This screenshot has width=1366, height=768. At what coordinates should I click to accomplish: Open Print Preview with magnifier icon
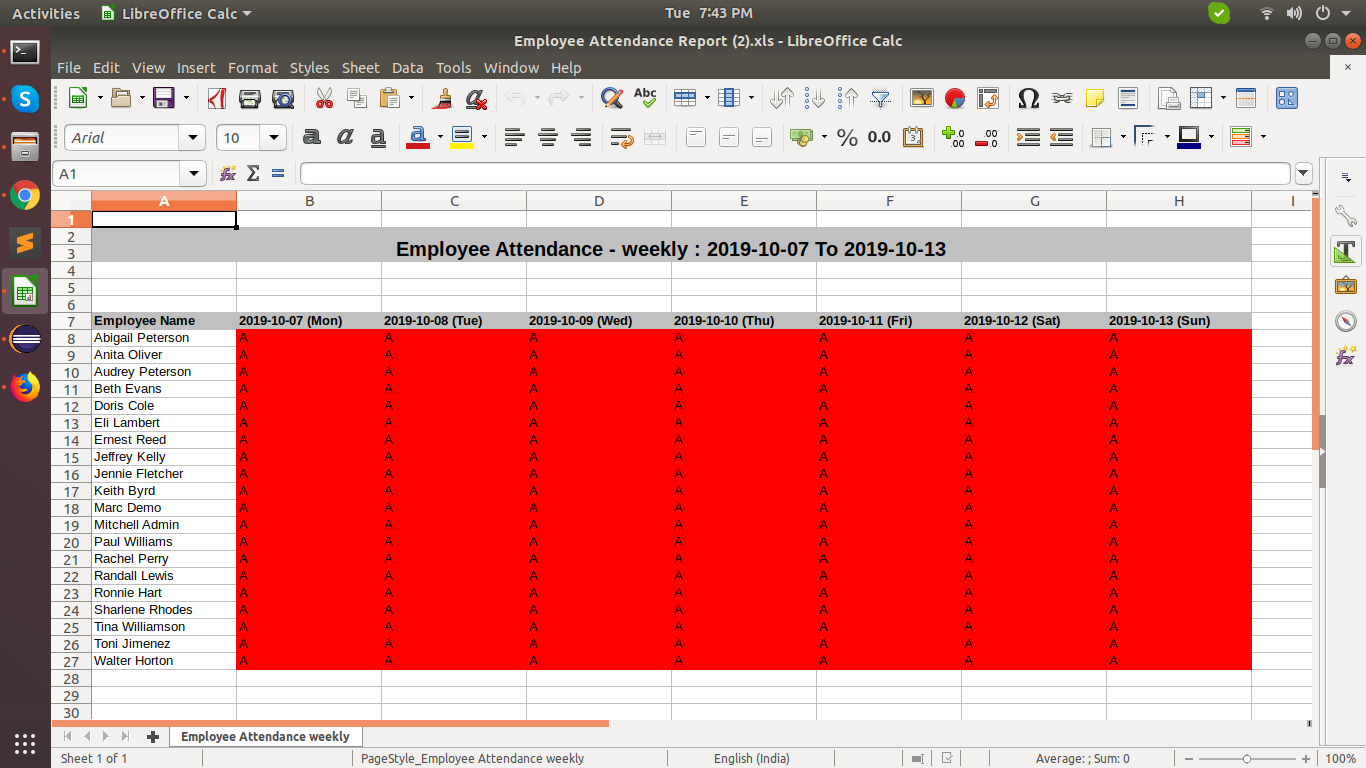pyautogui.click(x=284, y=98)
